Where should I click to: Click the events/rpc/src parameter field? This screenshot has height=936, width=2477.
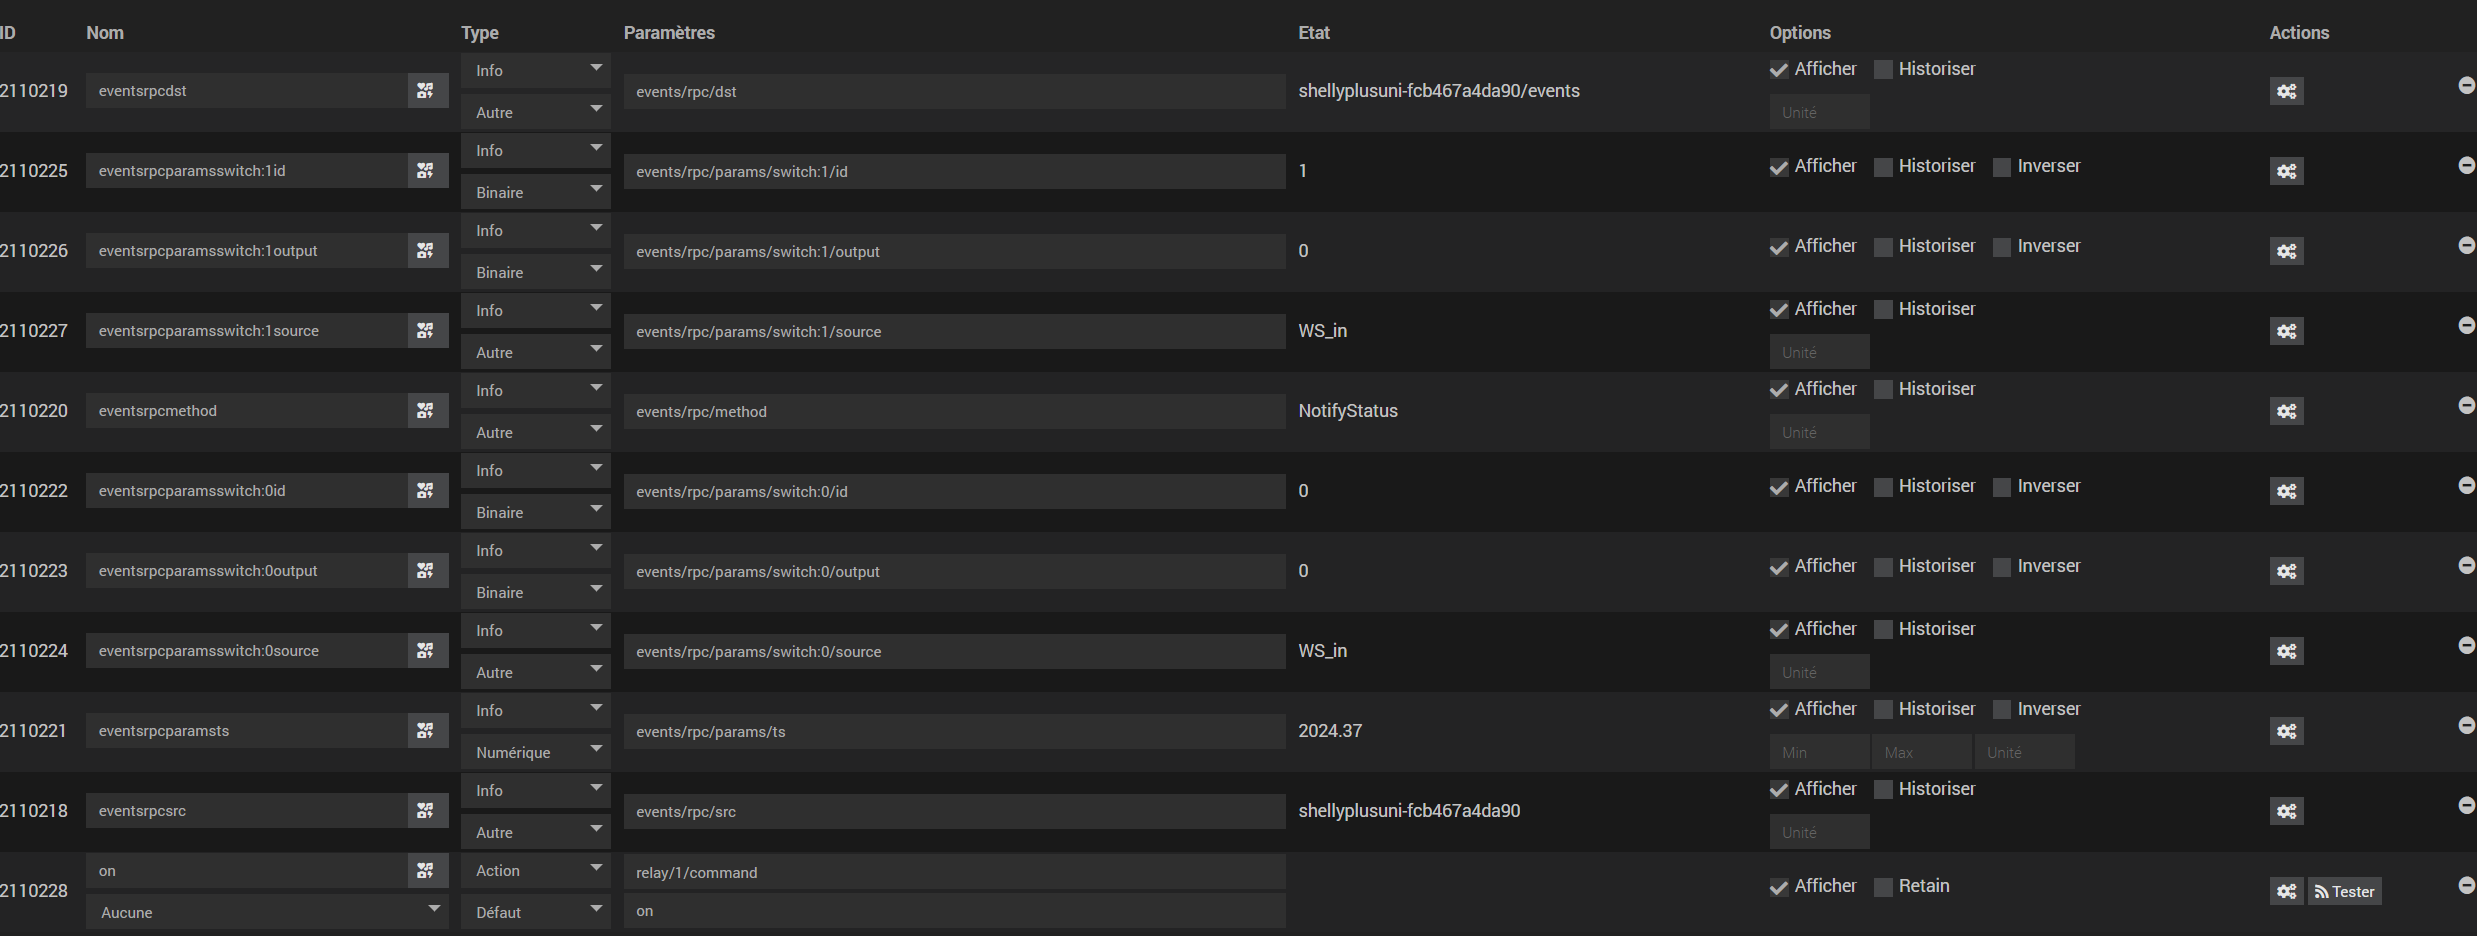(x=954, y=811)
